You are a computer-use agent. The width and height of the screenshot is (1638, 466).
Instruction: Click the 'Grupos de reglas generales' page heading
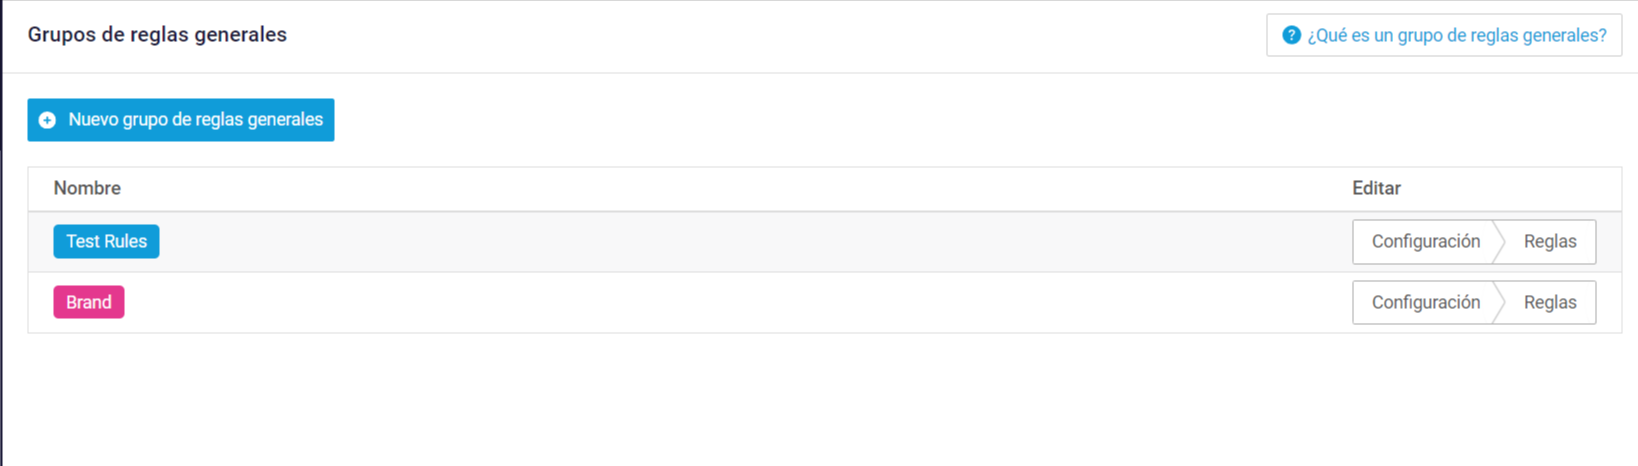157,35
